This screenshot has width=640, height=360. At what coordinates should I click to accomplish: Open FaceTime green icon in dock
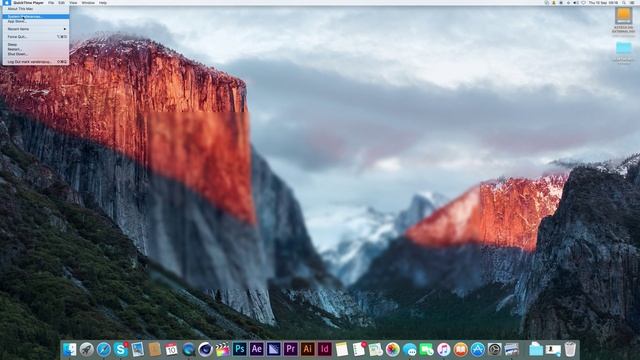point(427,349)
